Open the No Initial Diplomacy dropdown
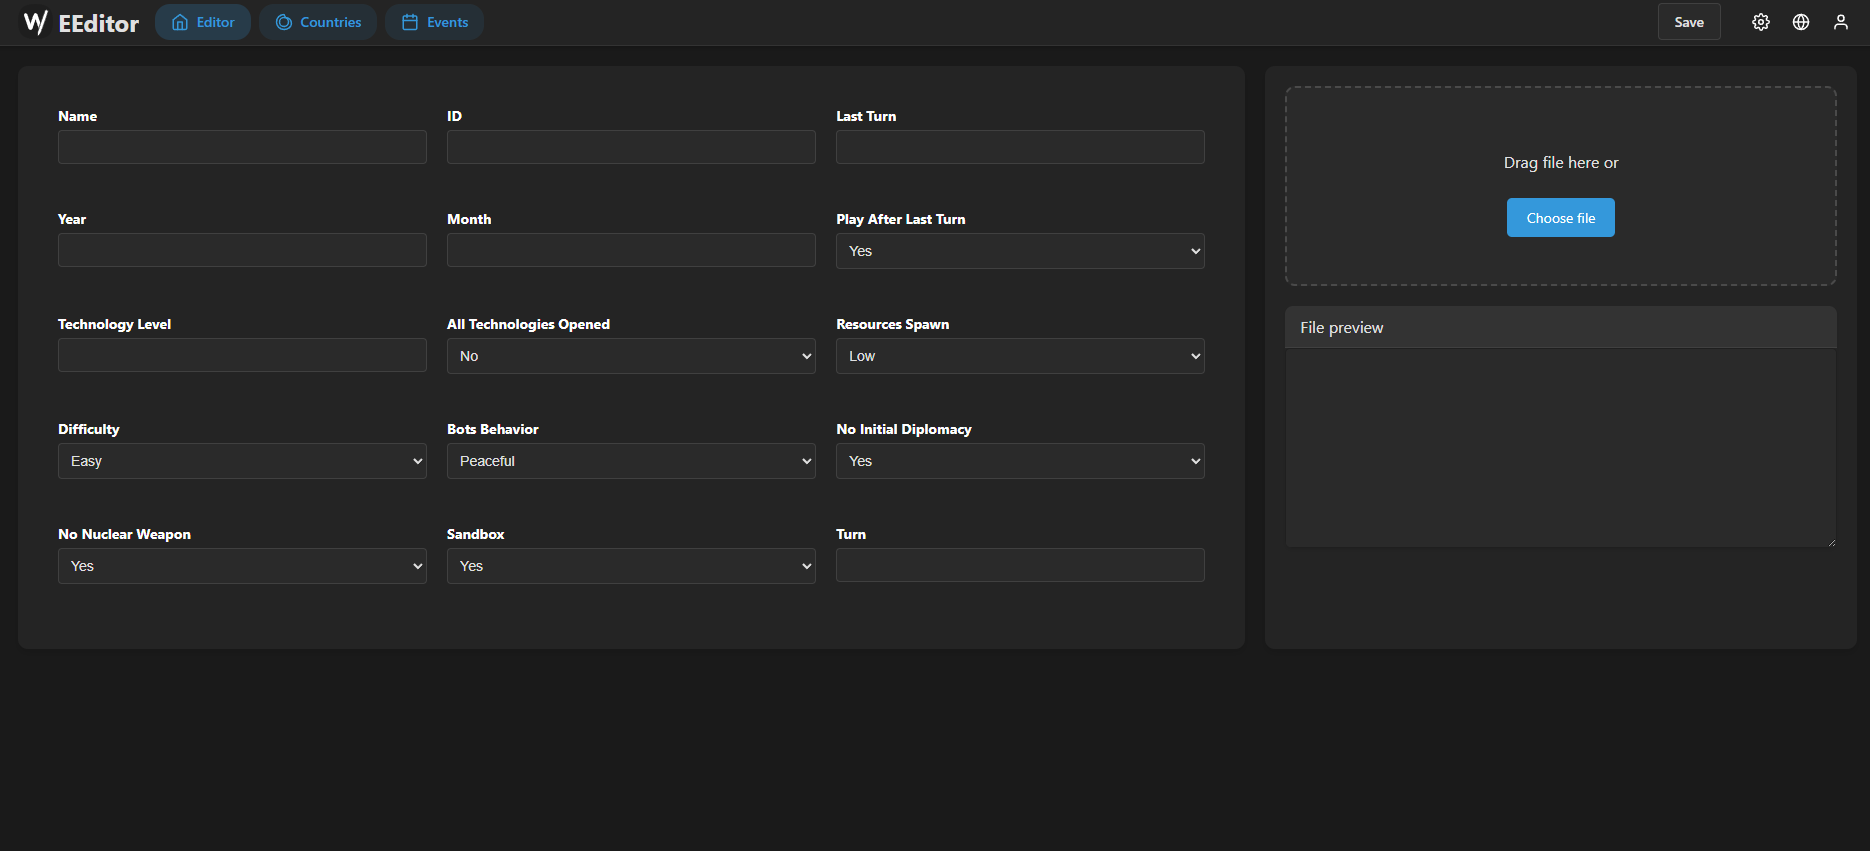 [x=1020, y=461]
